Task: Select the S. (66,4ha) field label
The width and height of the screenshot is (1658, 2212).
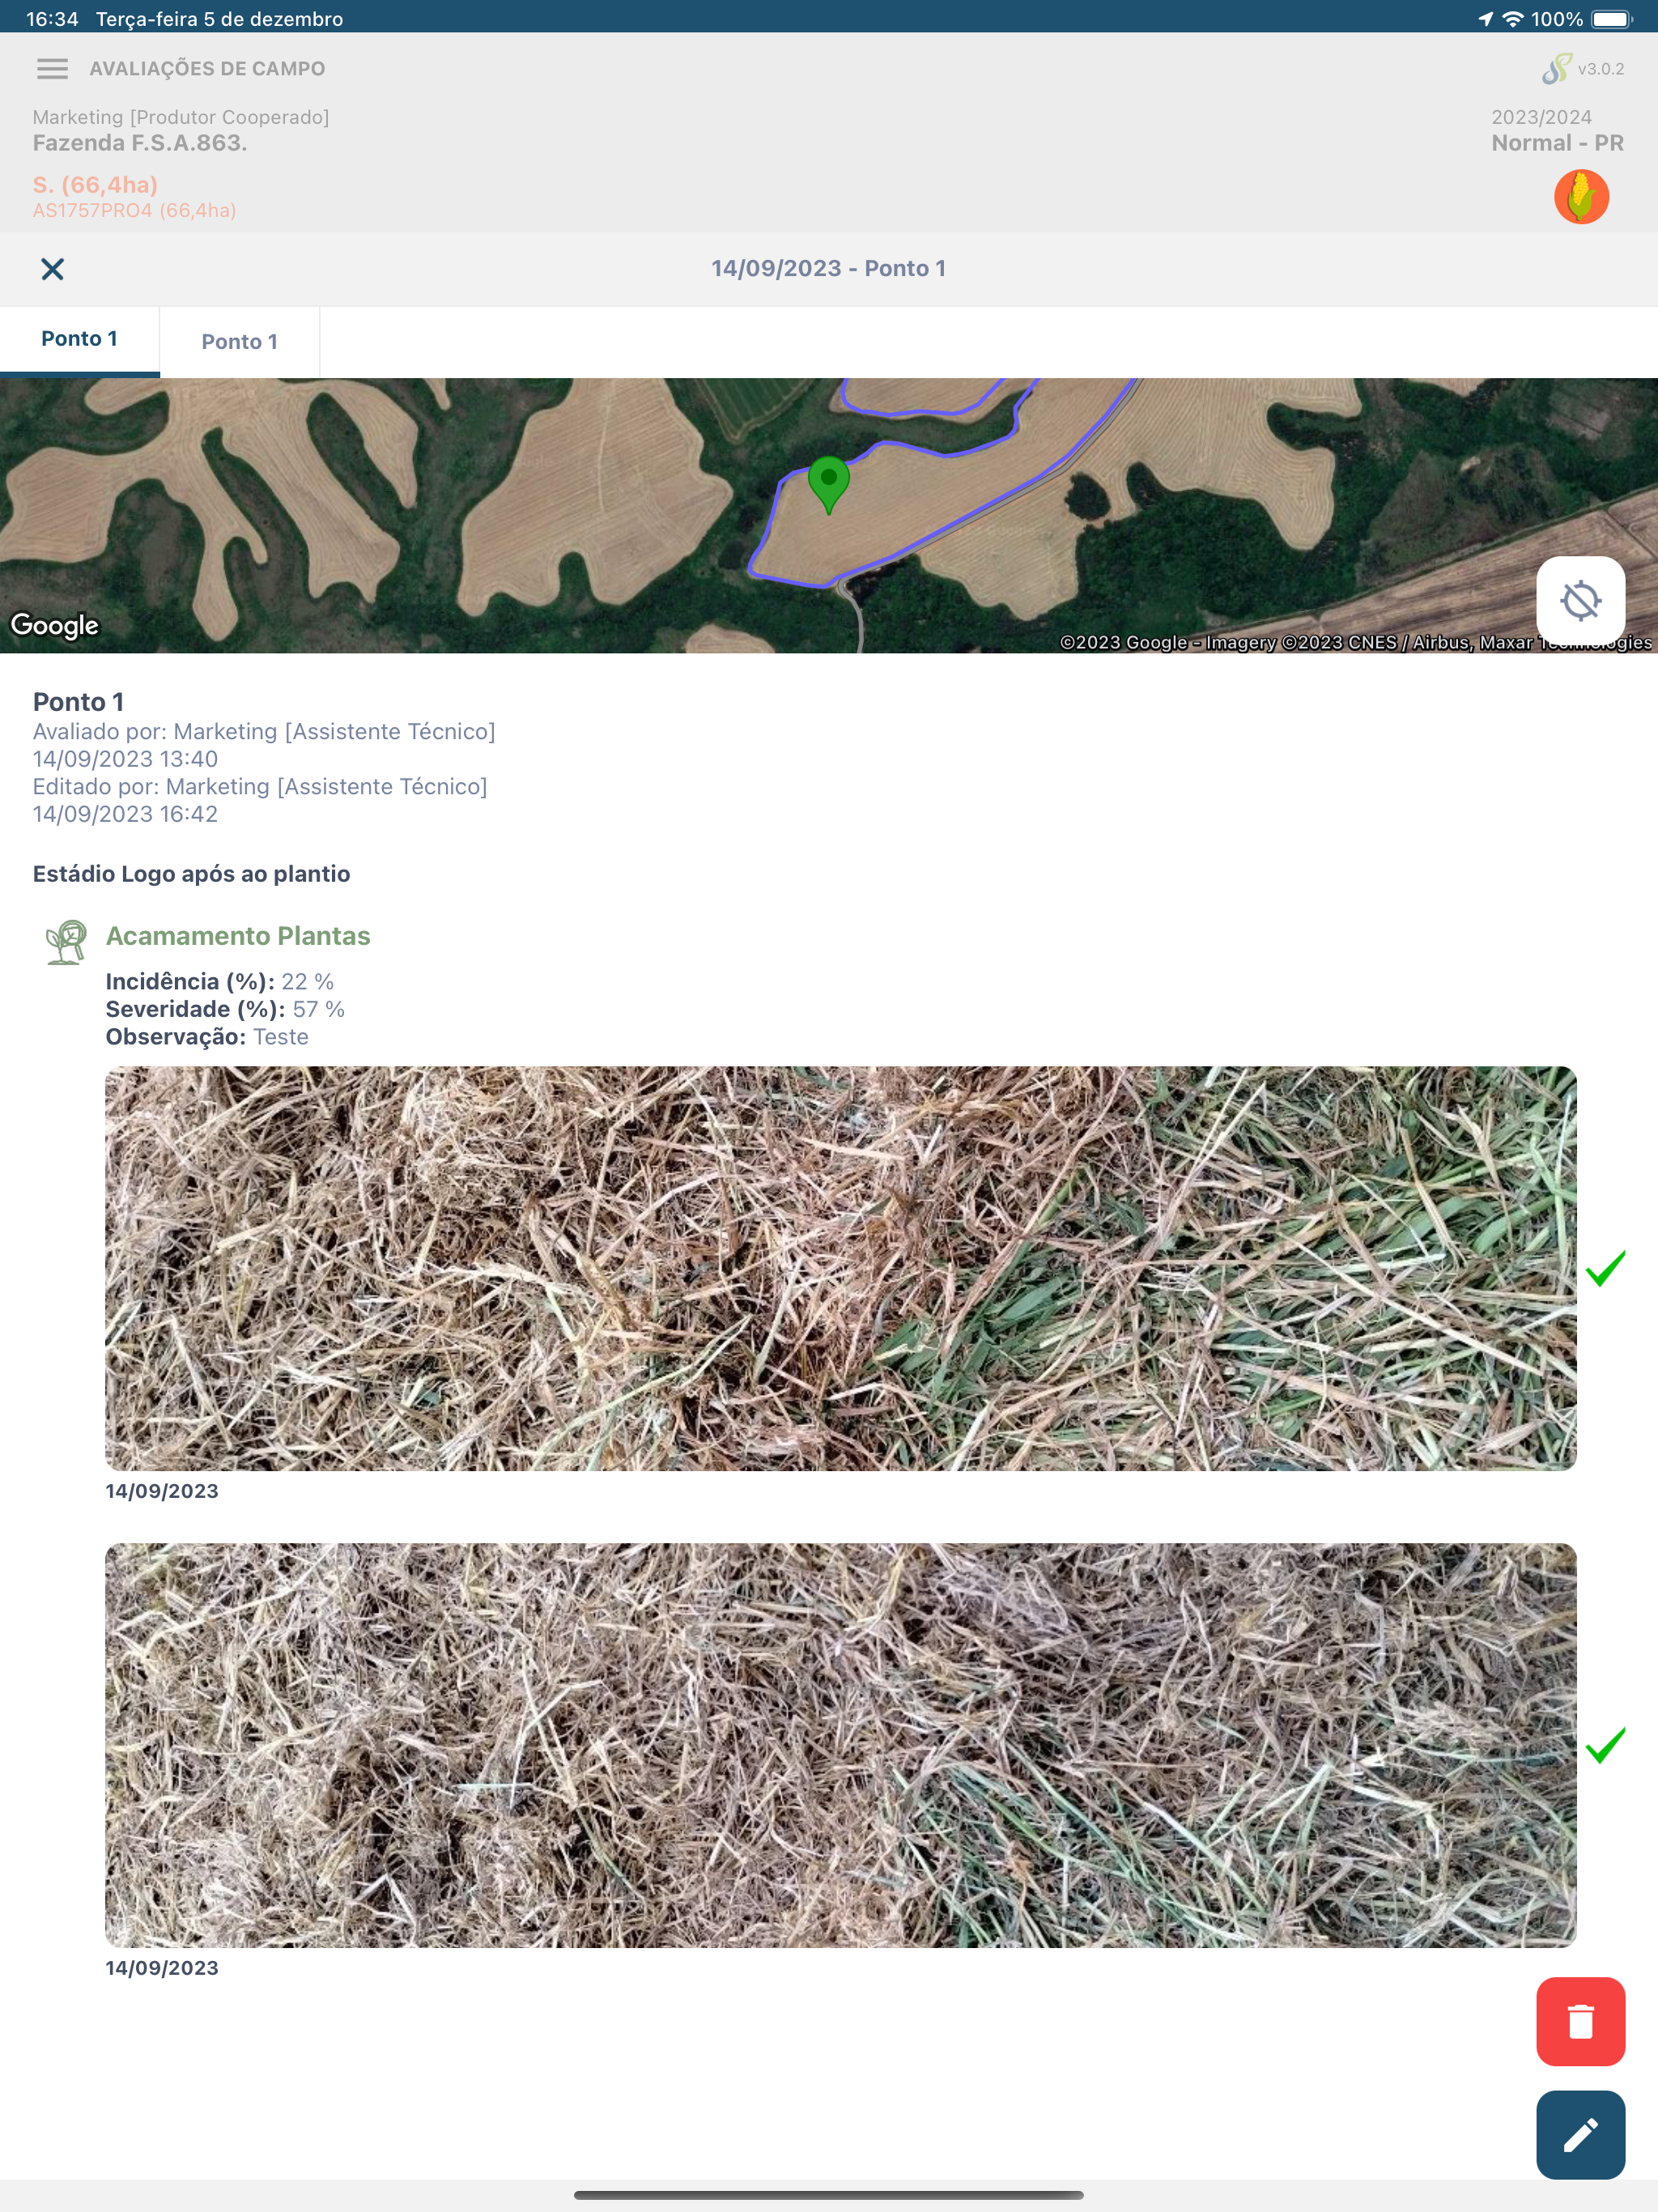Action: 96,185
